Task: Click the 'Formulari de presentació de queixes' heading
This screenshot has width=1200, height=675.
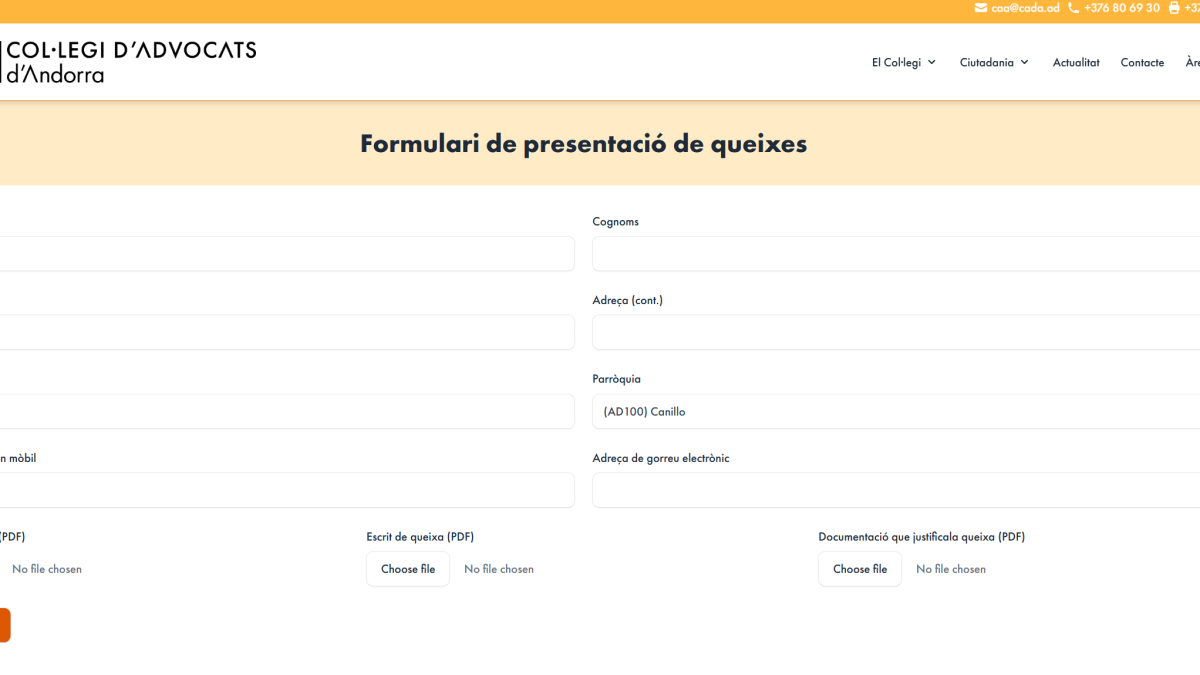Action: [x=583, y=144]
